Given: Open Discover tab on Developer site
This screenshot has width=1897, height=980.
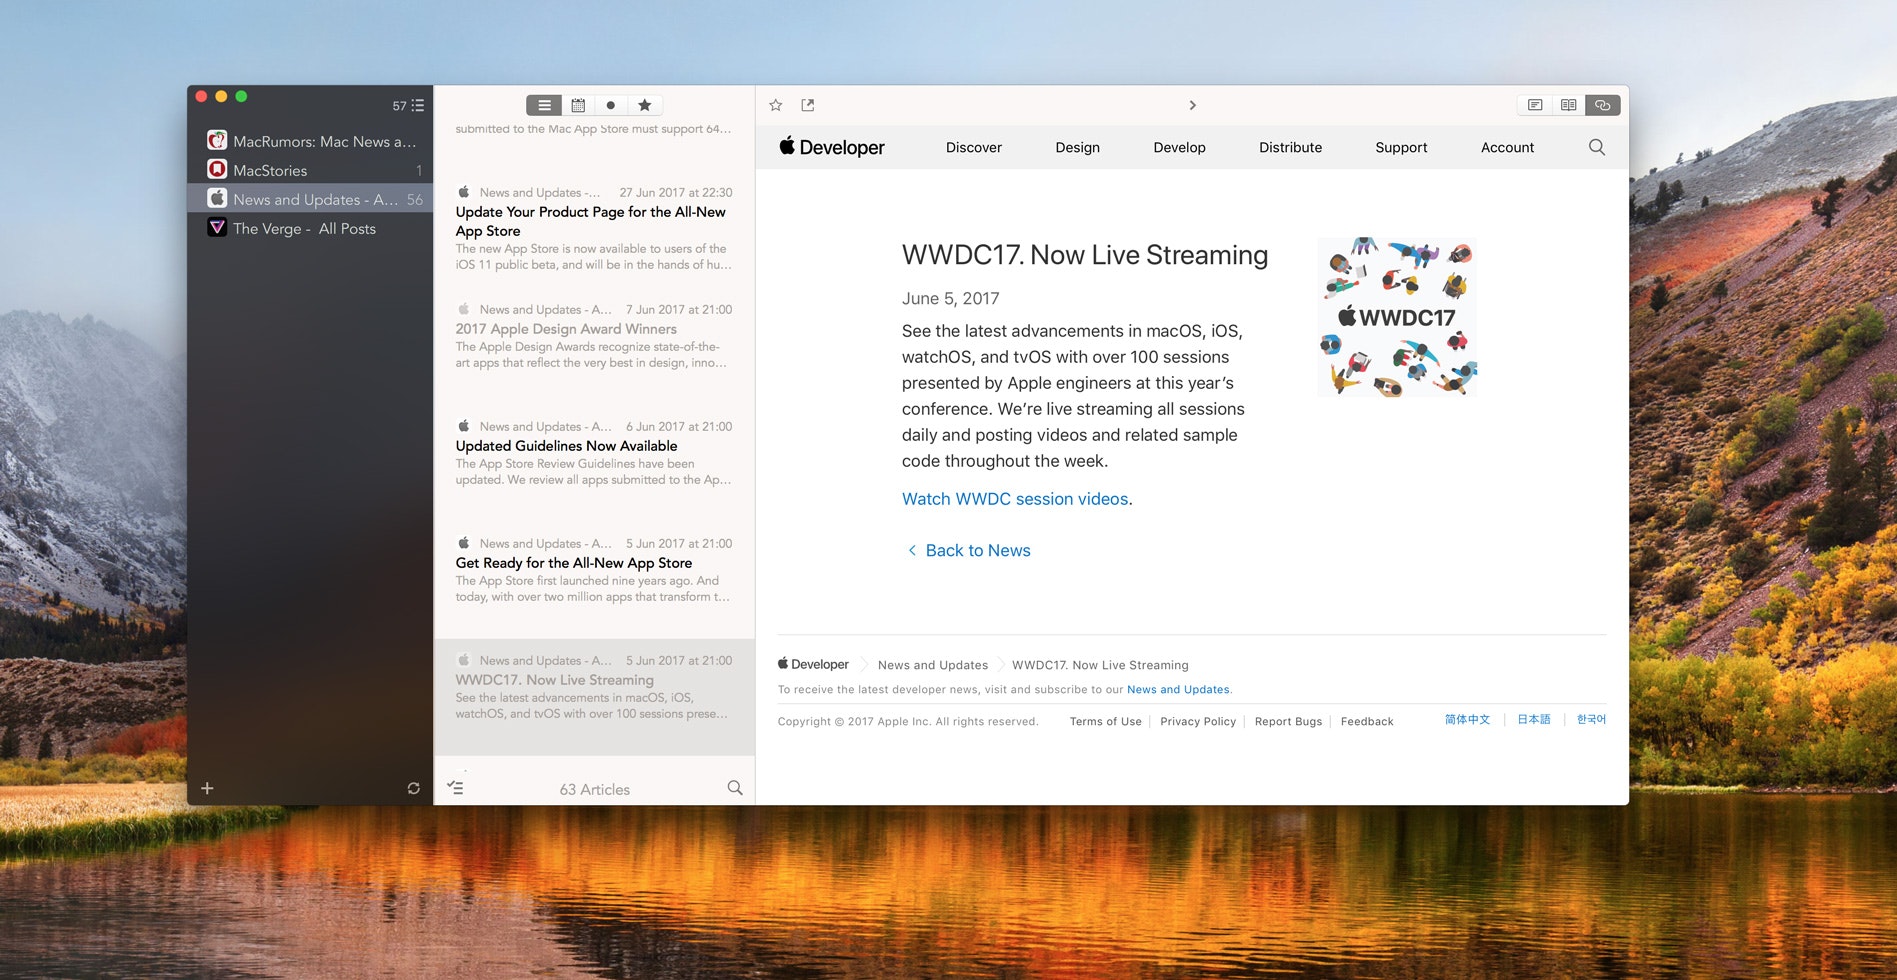Looking at the screenshot, I should coord(974,147).
